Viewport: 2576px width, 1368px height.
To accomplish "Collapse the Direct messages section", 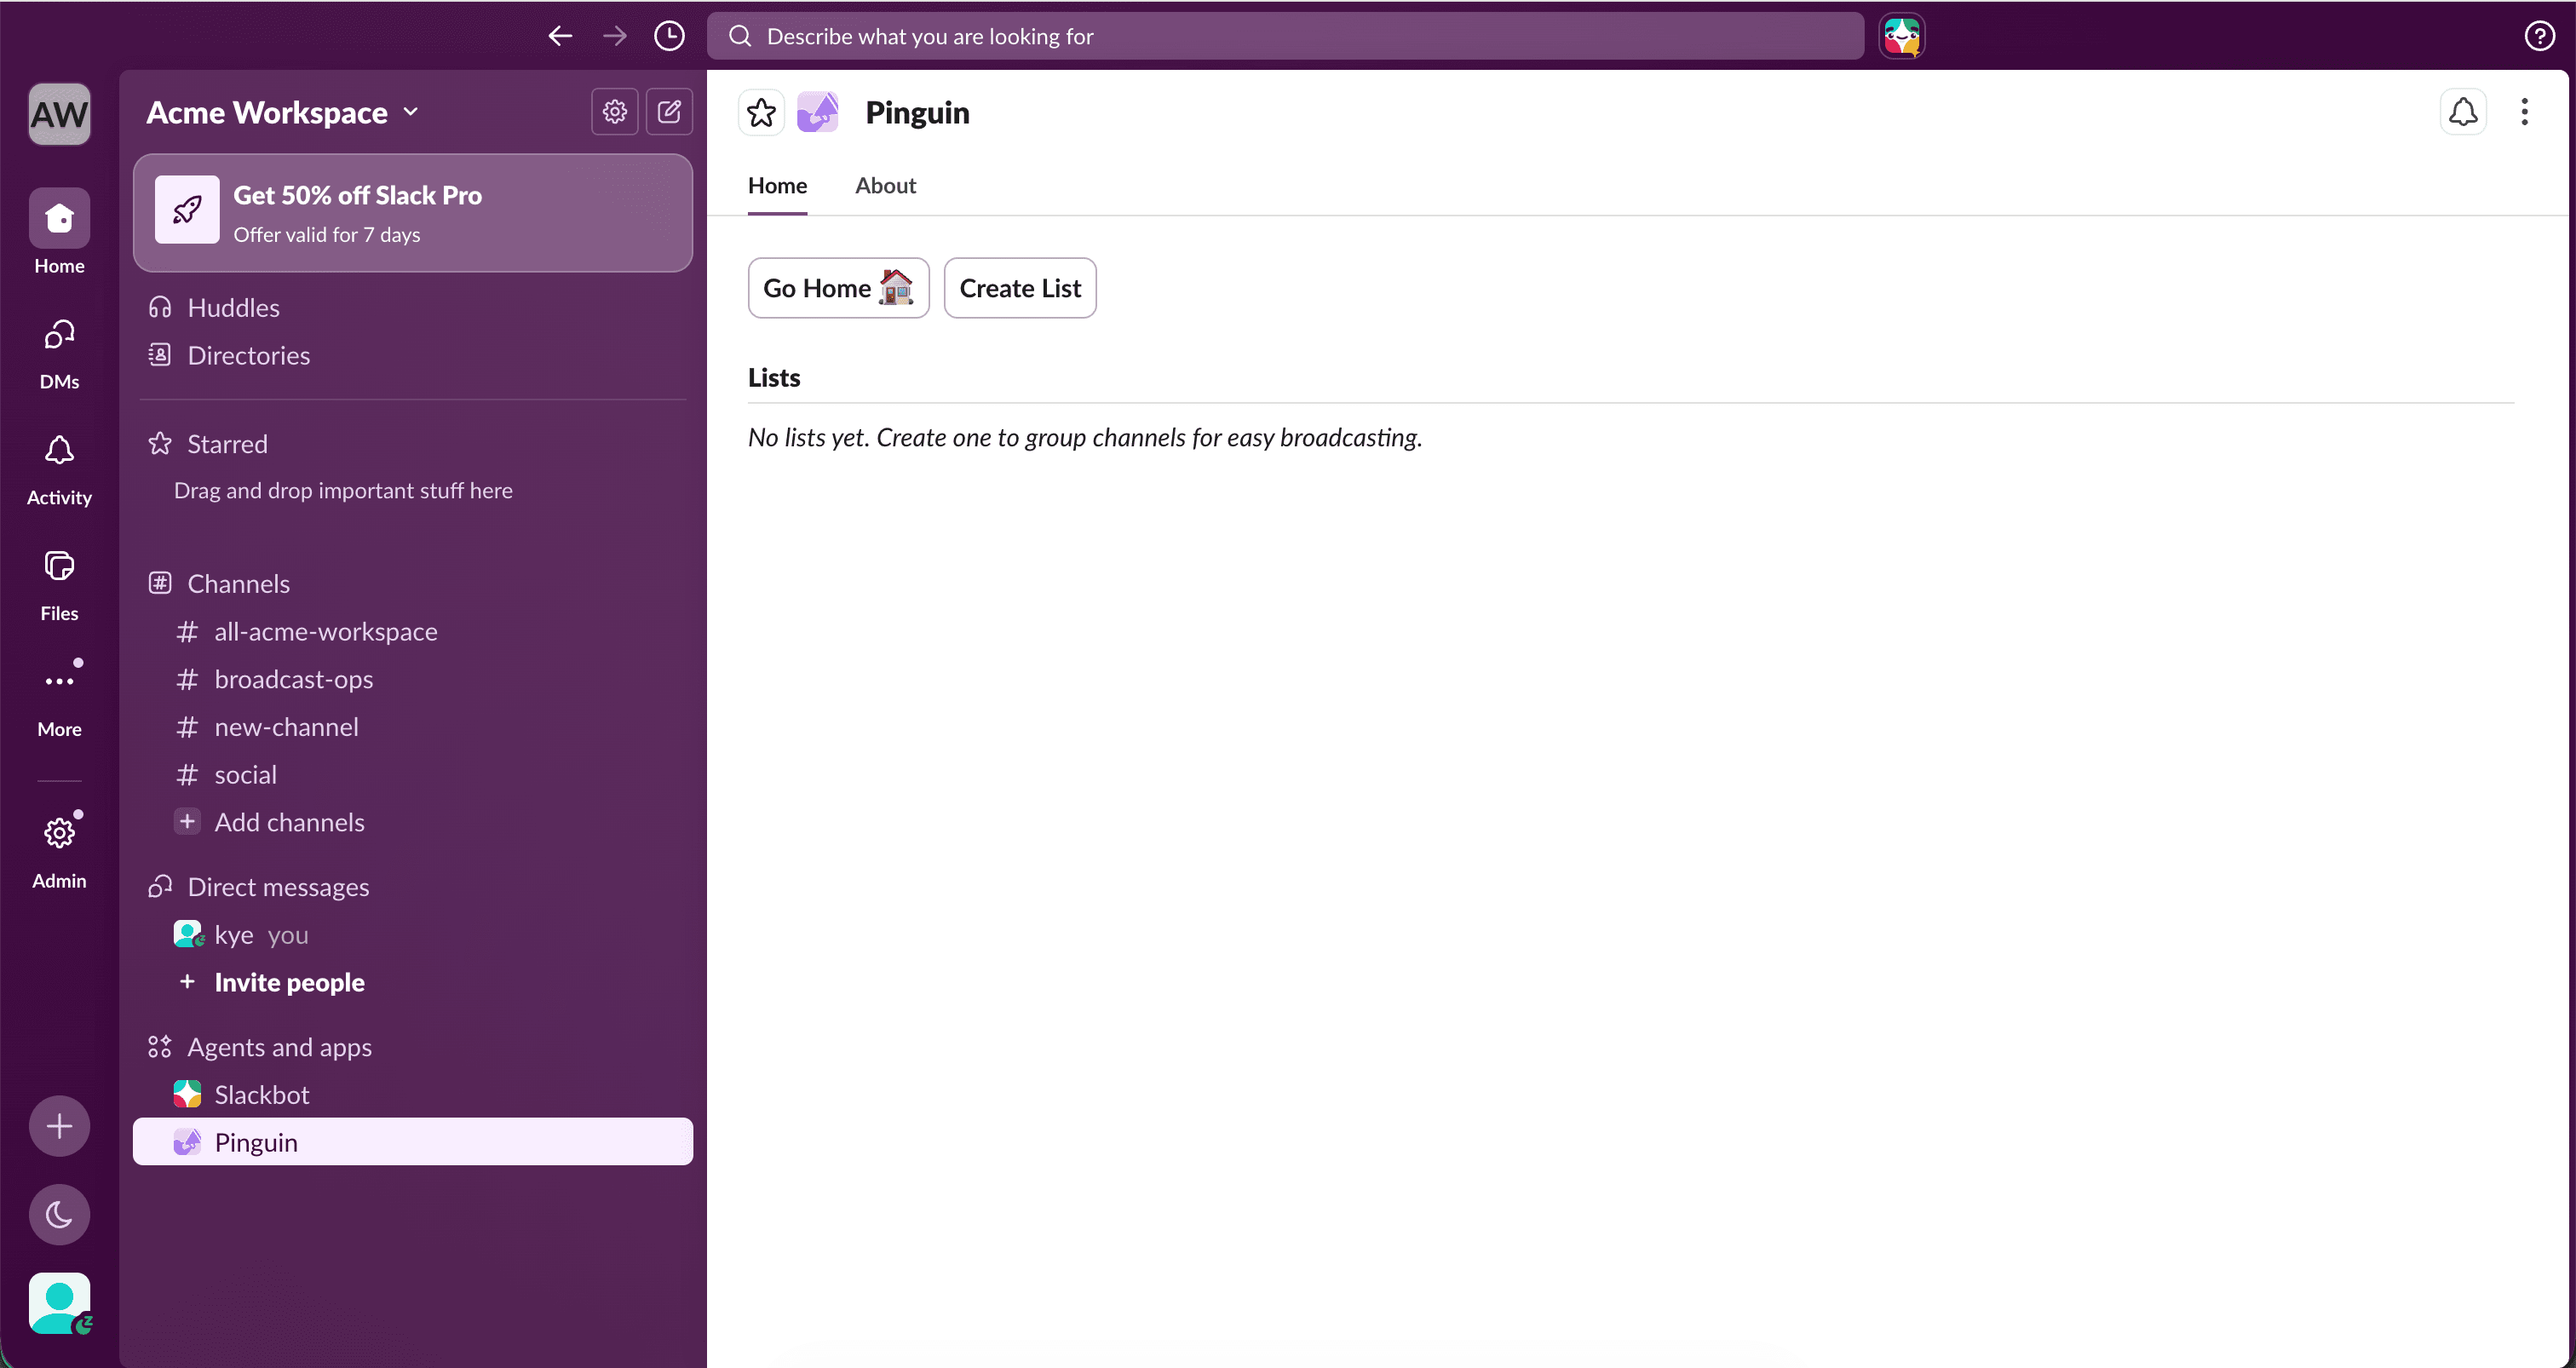I will (x=278, y=886).
